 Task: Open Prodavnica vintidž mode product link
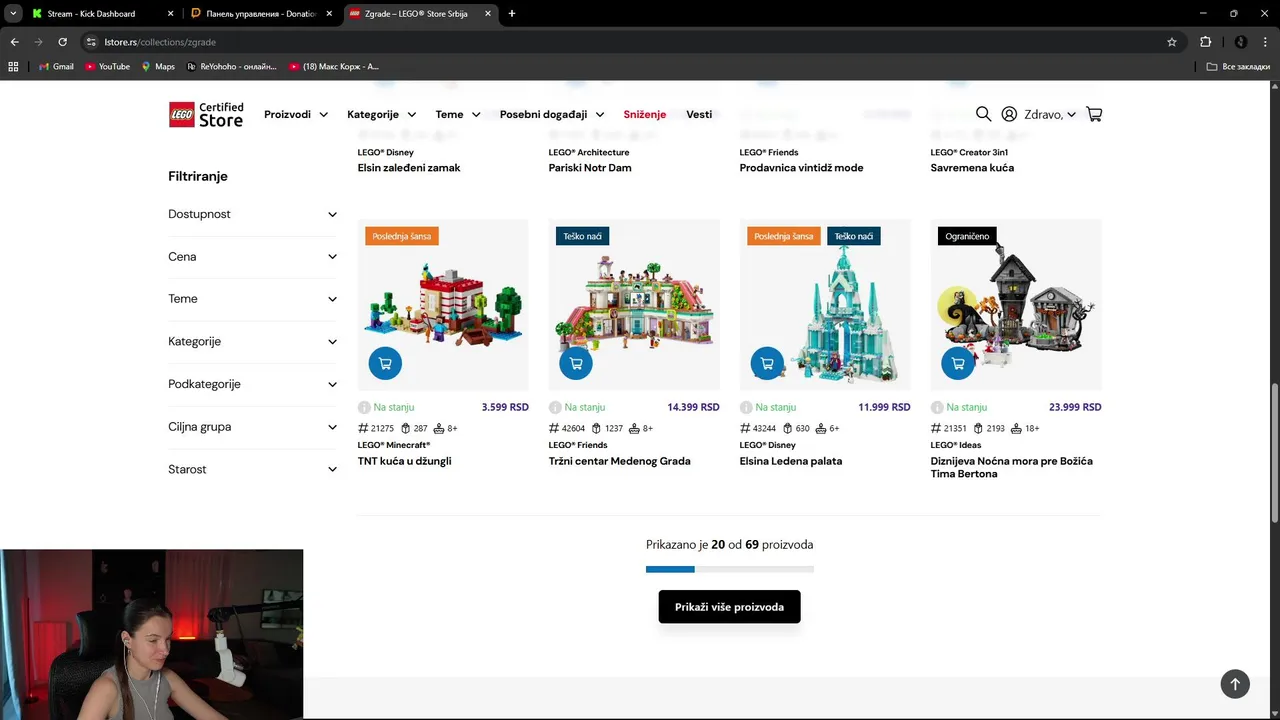coord(801,168)
